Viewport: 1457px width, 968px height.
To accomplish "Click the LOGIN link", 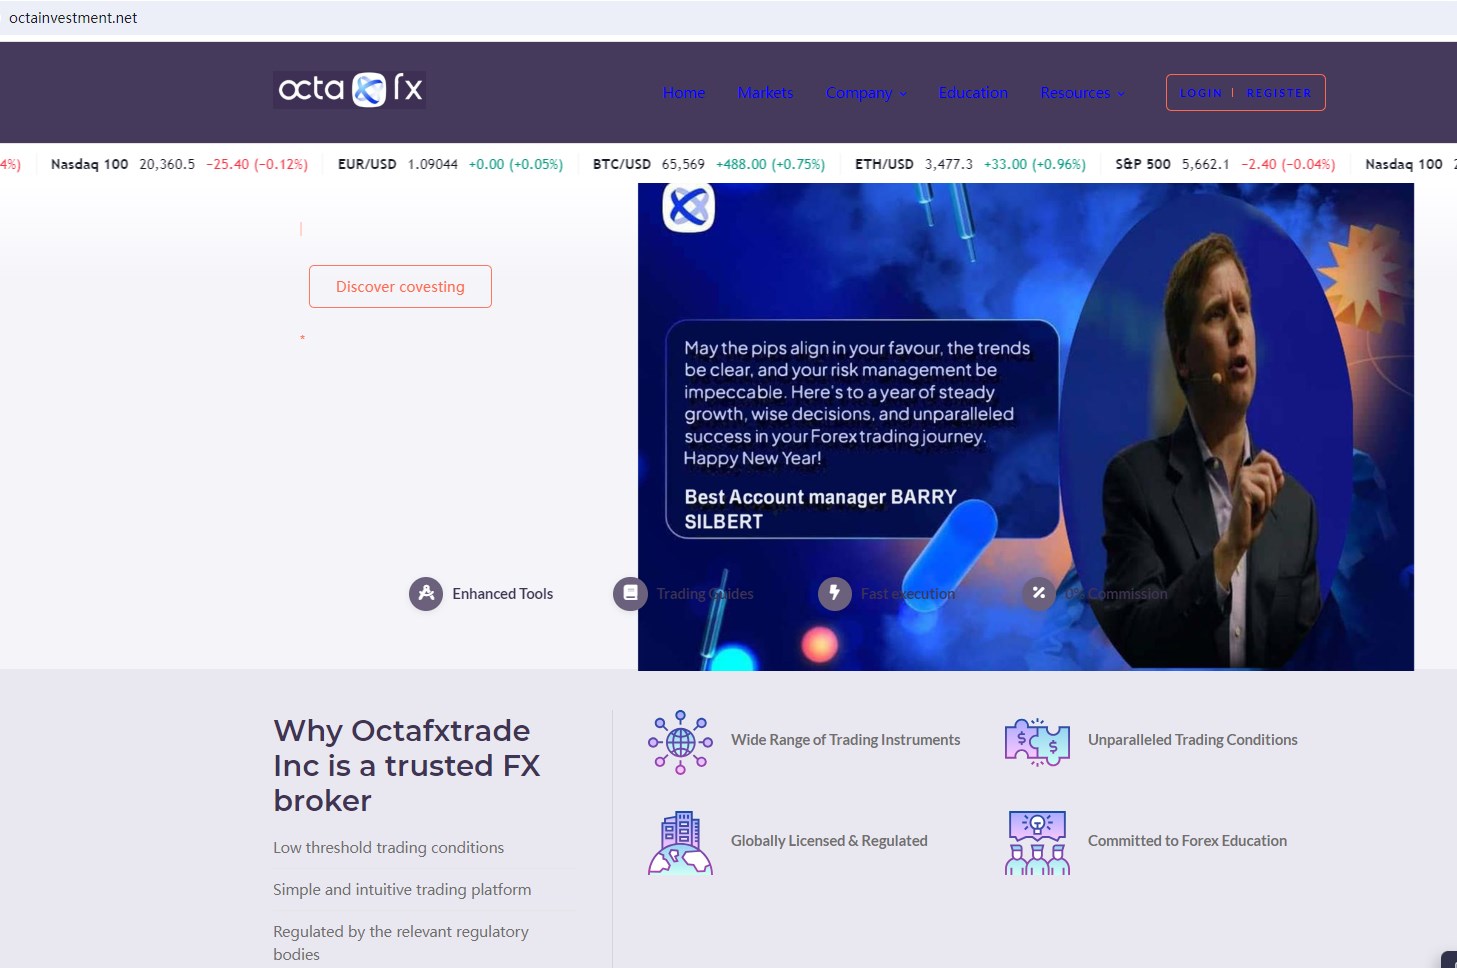I will coord(1200,93).
